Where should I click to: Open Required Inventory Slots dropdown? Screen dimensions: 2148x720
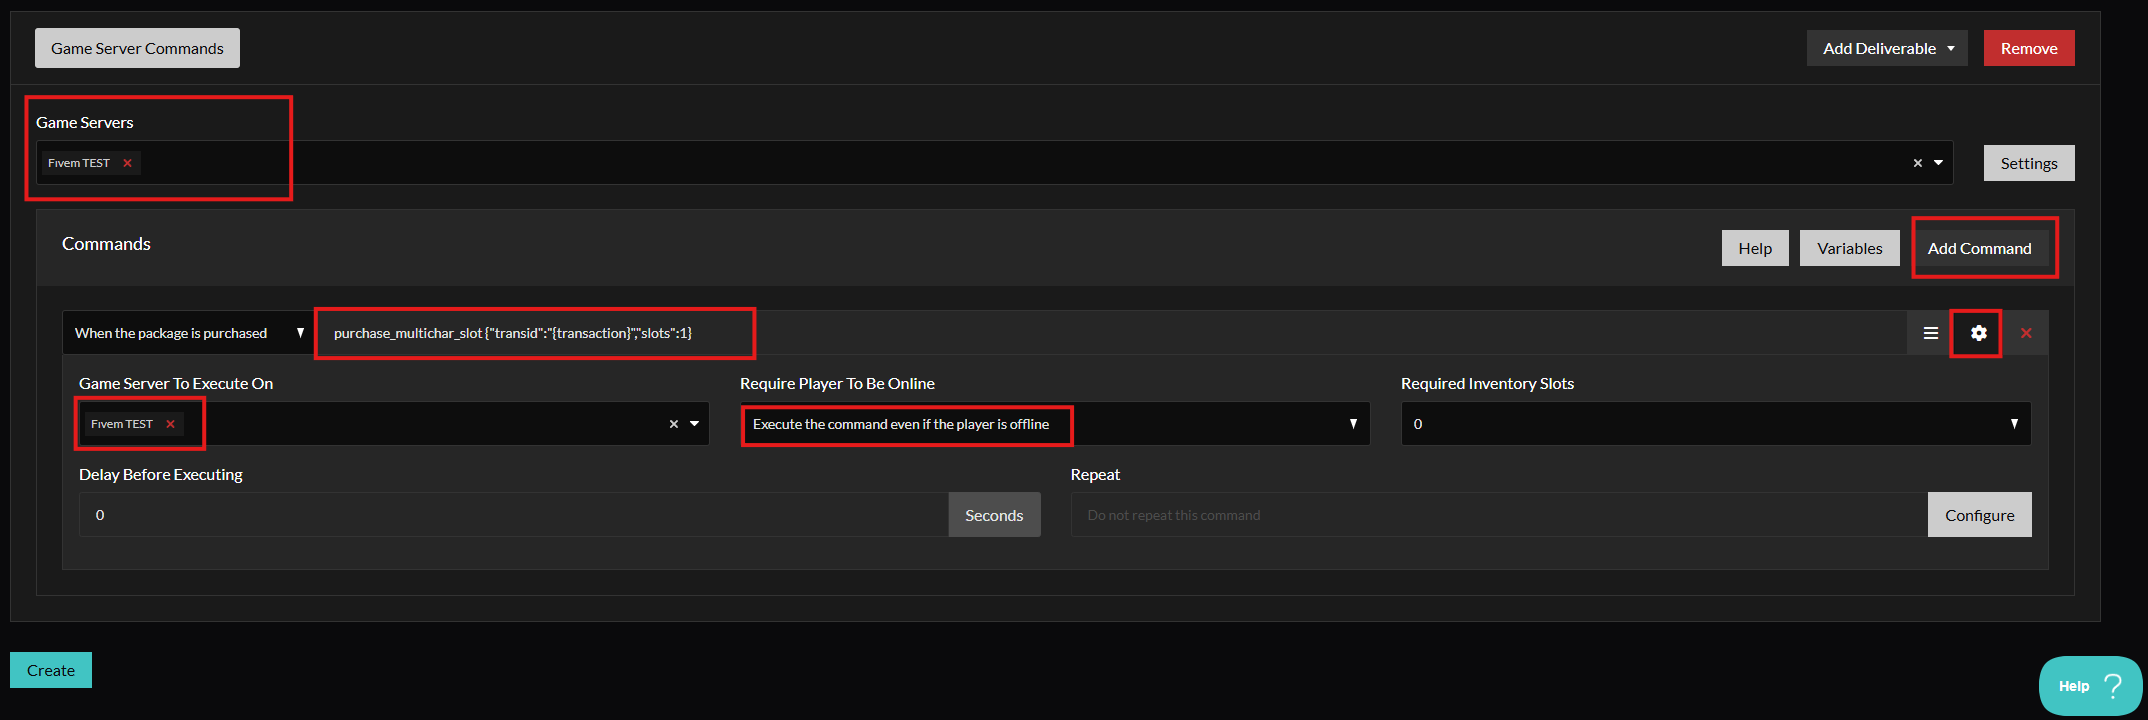tap(1716, 424)
